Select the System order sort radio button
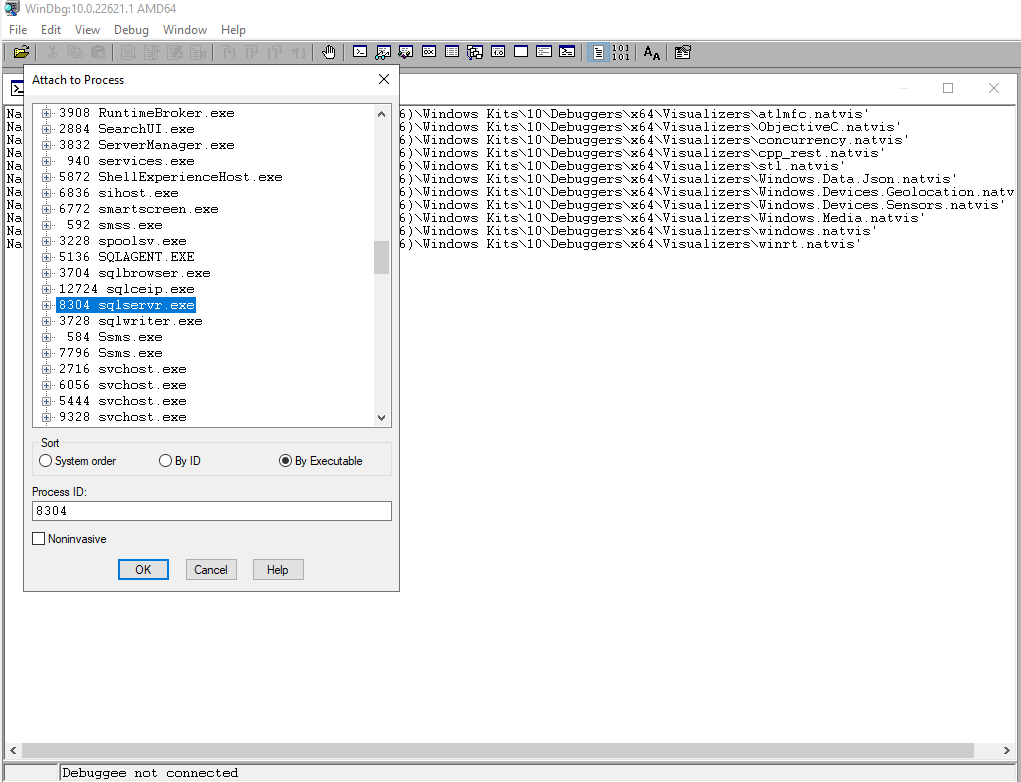This screenshot has height=782, width=1021. click(x=46, y=461)
